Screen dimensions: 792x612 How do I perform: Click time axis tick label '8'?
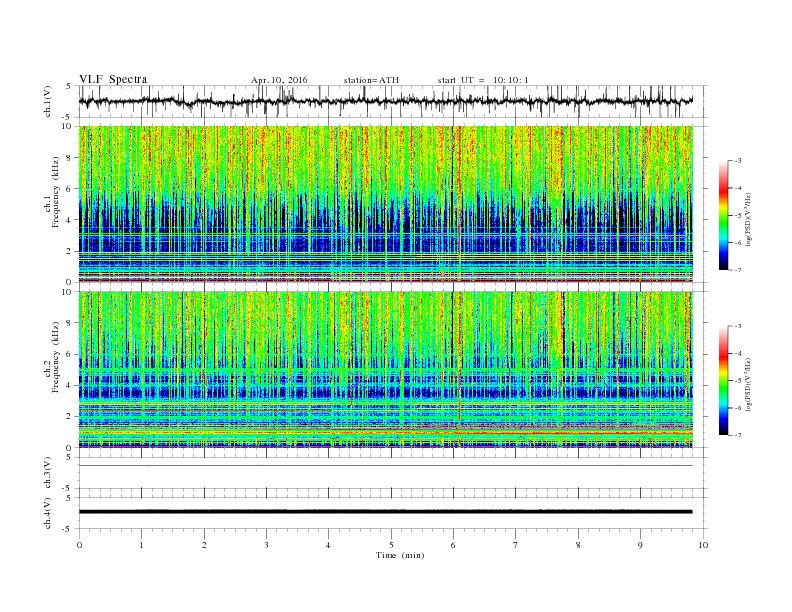click(x=578, y=545)
